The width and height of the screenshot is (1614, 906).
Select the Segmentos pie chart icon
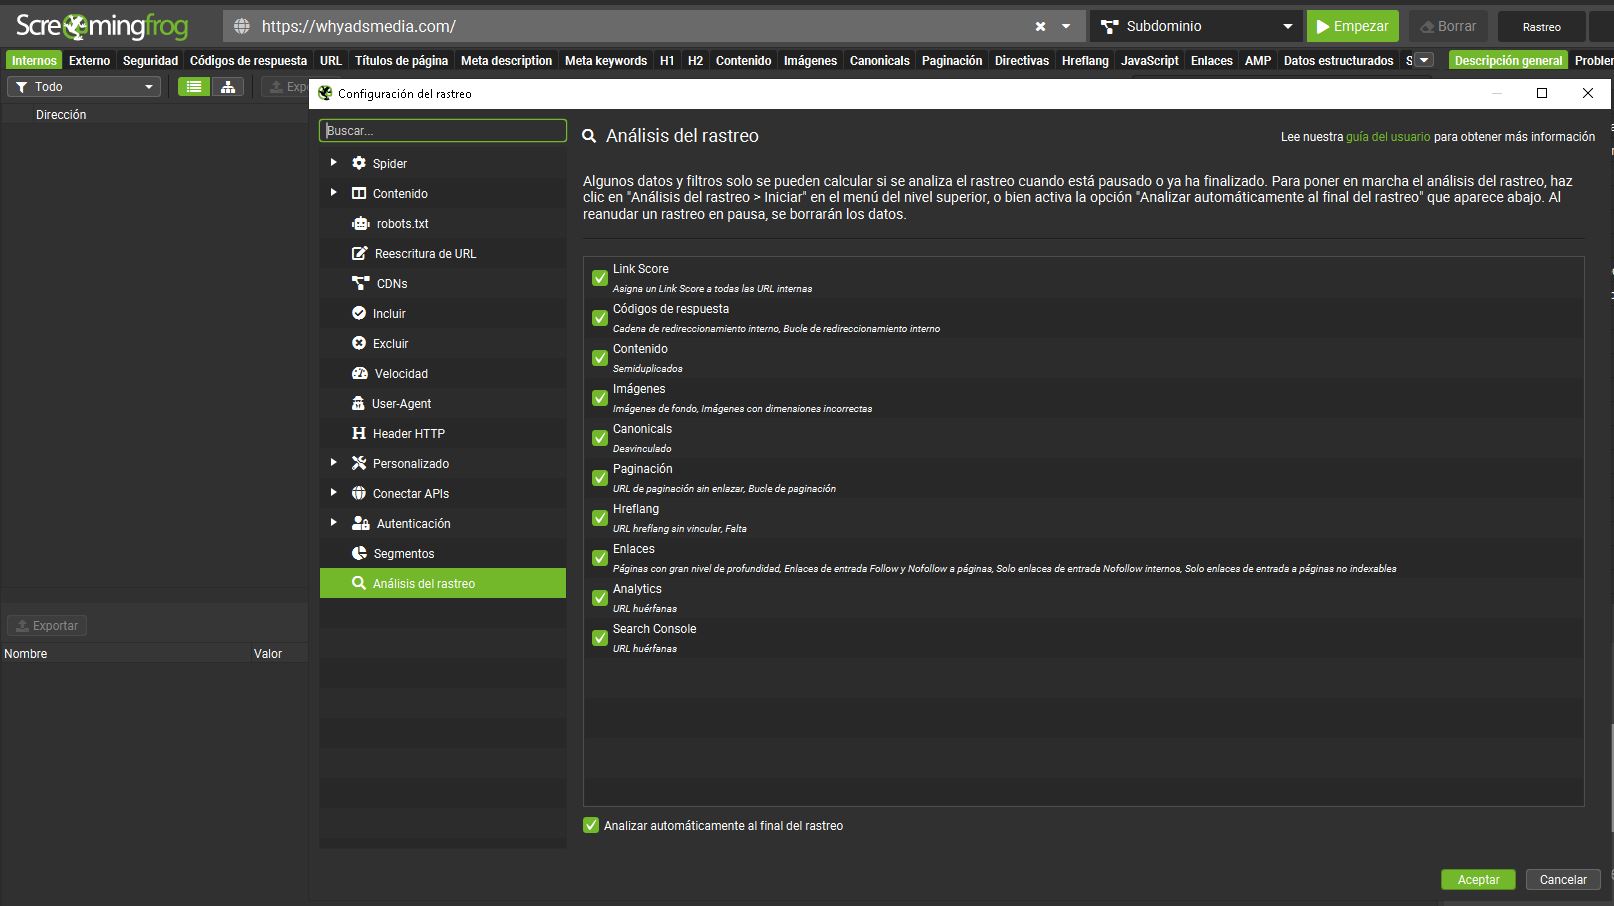point(360,554)
